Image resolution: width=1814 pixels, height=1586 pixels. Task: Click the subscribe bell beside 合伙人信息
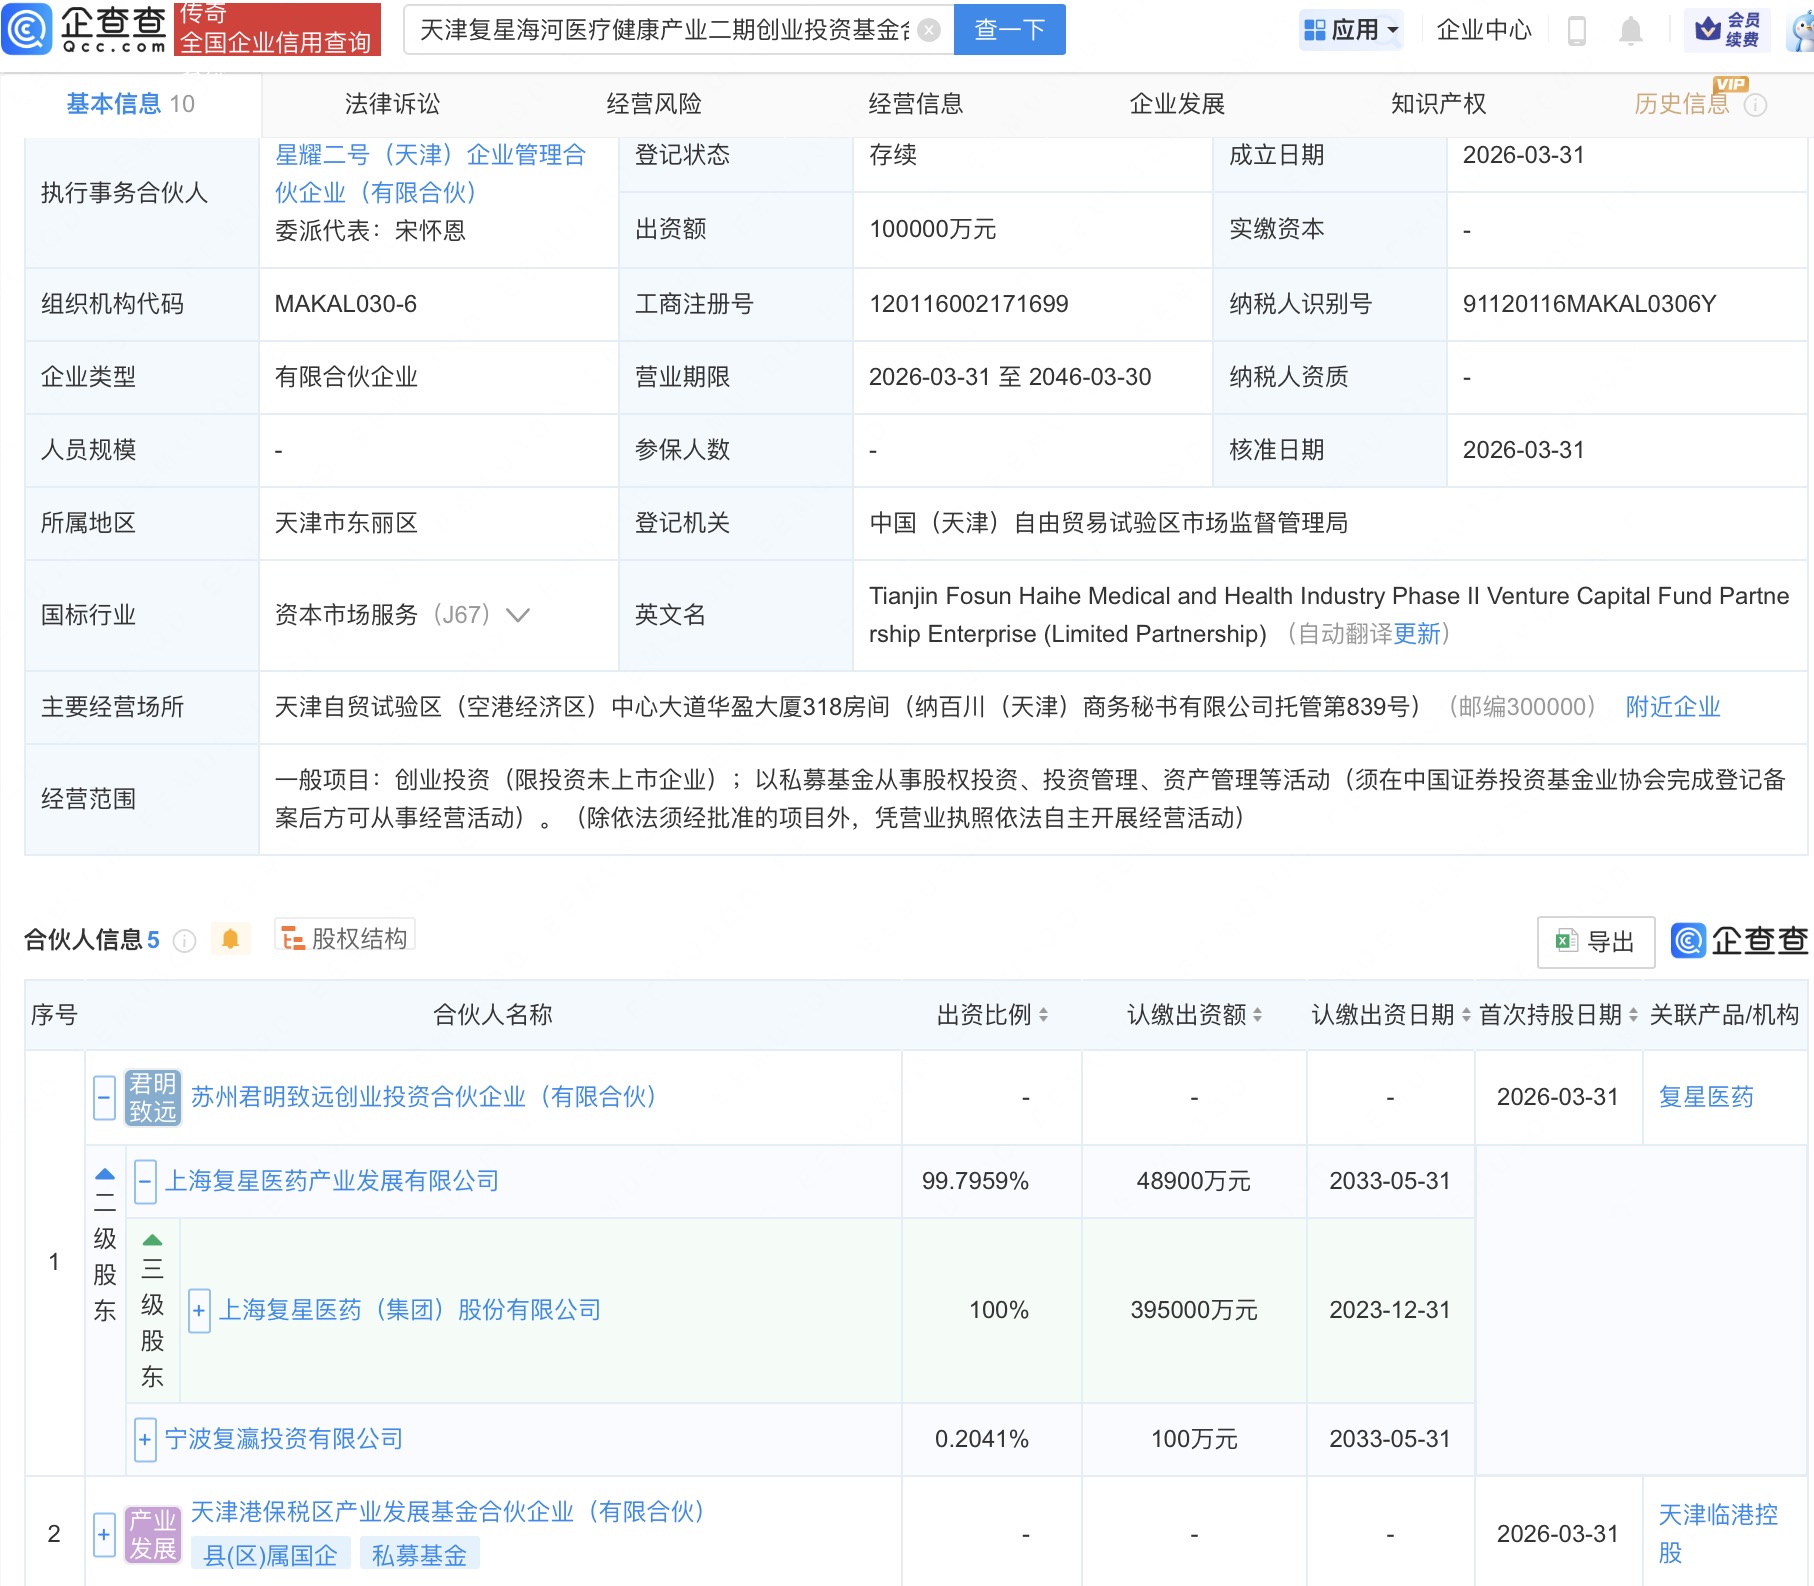click(231, 940)
